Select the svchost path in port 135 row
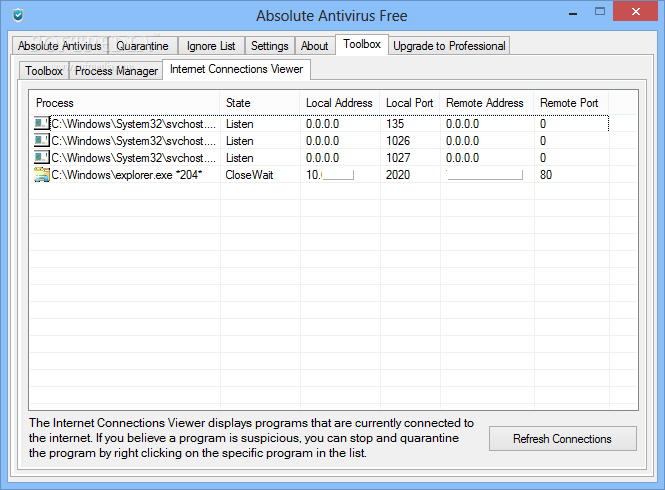This screenshot has width=665, height=490. 133,124
